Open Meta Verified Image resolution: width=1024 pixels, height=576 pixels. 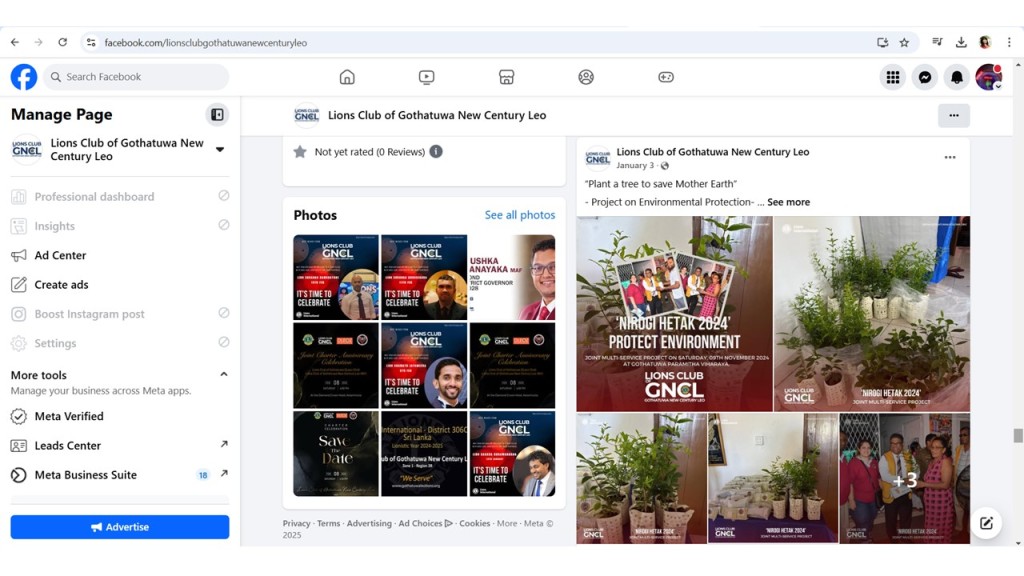(120, 416)
